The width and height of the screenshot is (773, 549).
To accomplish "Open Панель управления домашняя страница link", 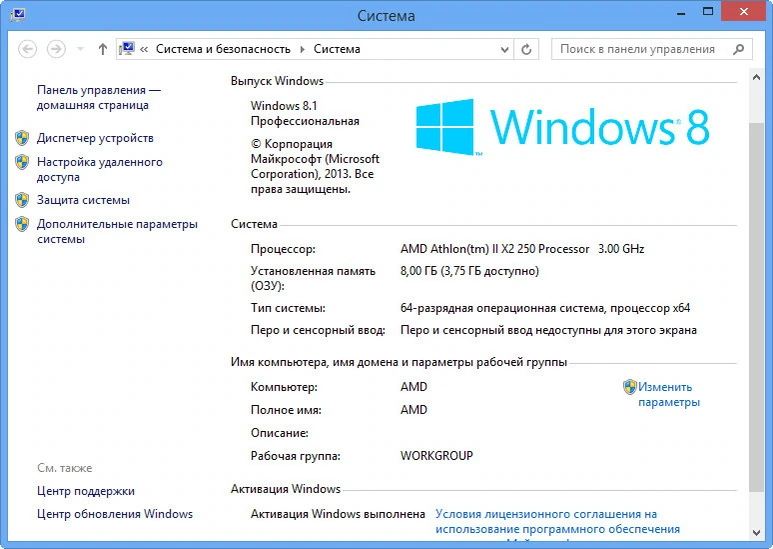I will tap(99, 98).
